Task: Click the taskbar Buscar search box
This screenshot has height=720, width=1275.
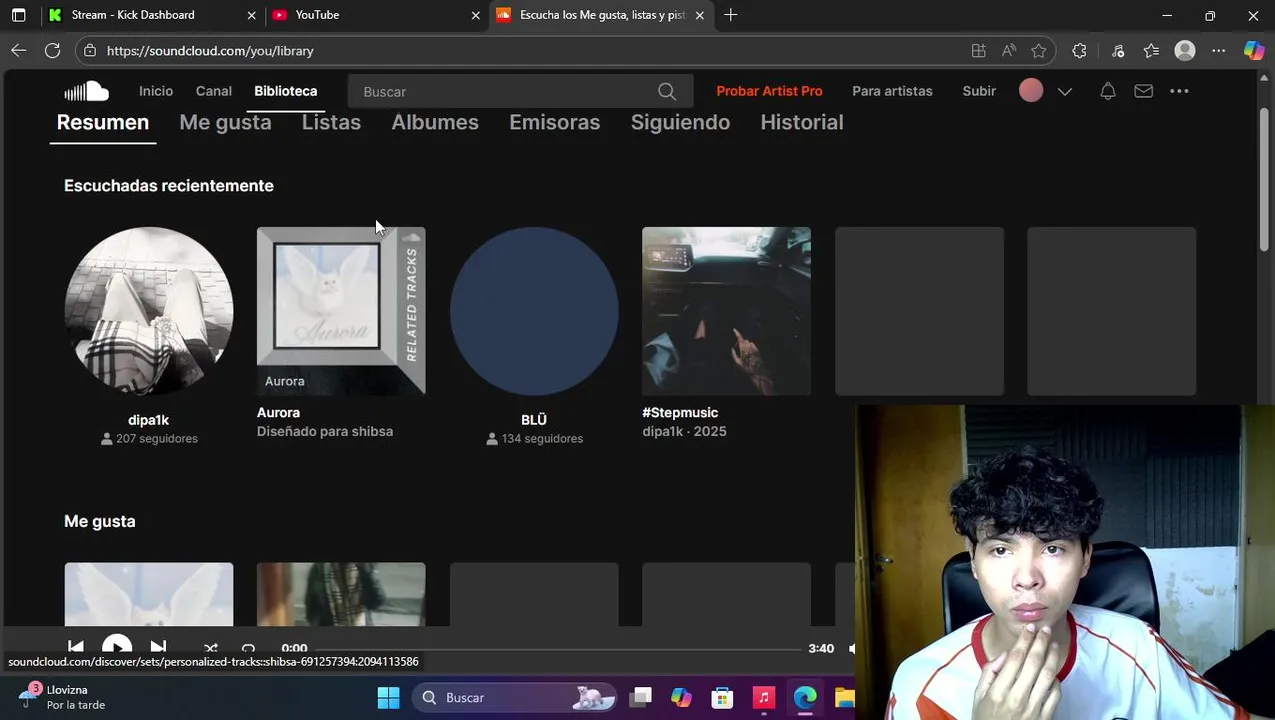Action: click(516, 697)
